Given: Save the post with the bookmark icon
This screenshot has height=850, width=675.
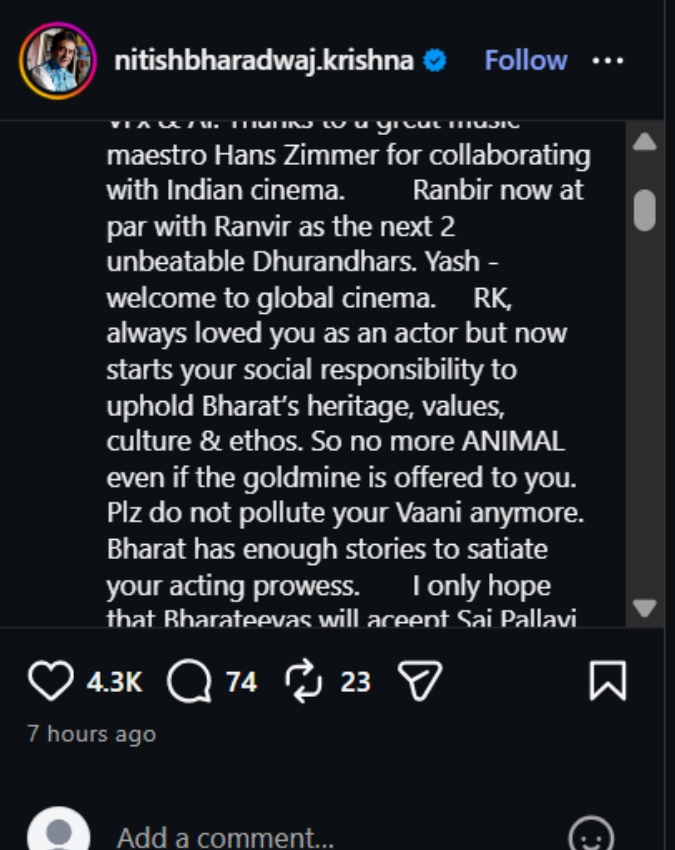Looking at the screenshot, I should [608, 681].
